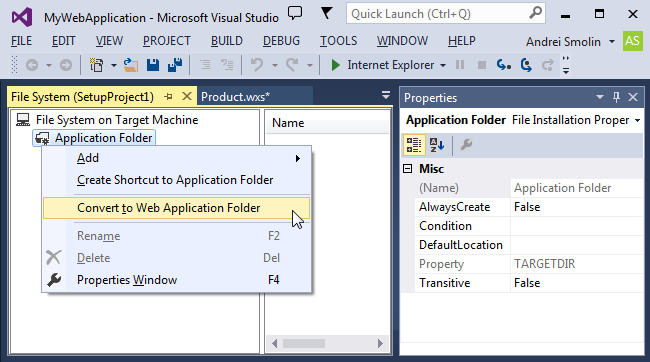Select File System on Target Machine node
This screenshot has width=650, height=362.
116,120
